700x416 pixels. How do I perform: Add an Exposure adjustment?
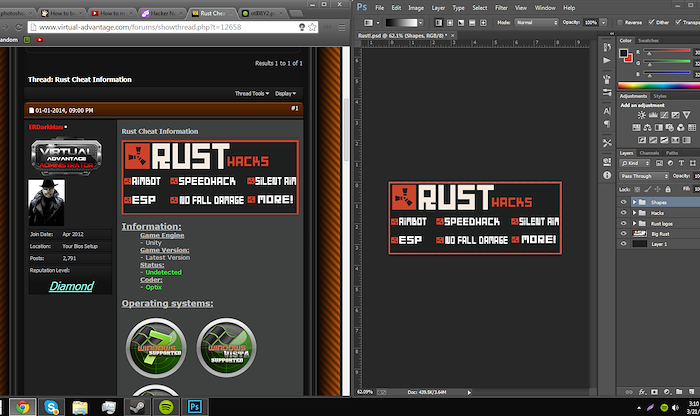click(675, 115)
